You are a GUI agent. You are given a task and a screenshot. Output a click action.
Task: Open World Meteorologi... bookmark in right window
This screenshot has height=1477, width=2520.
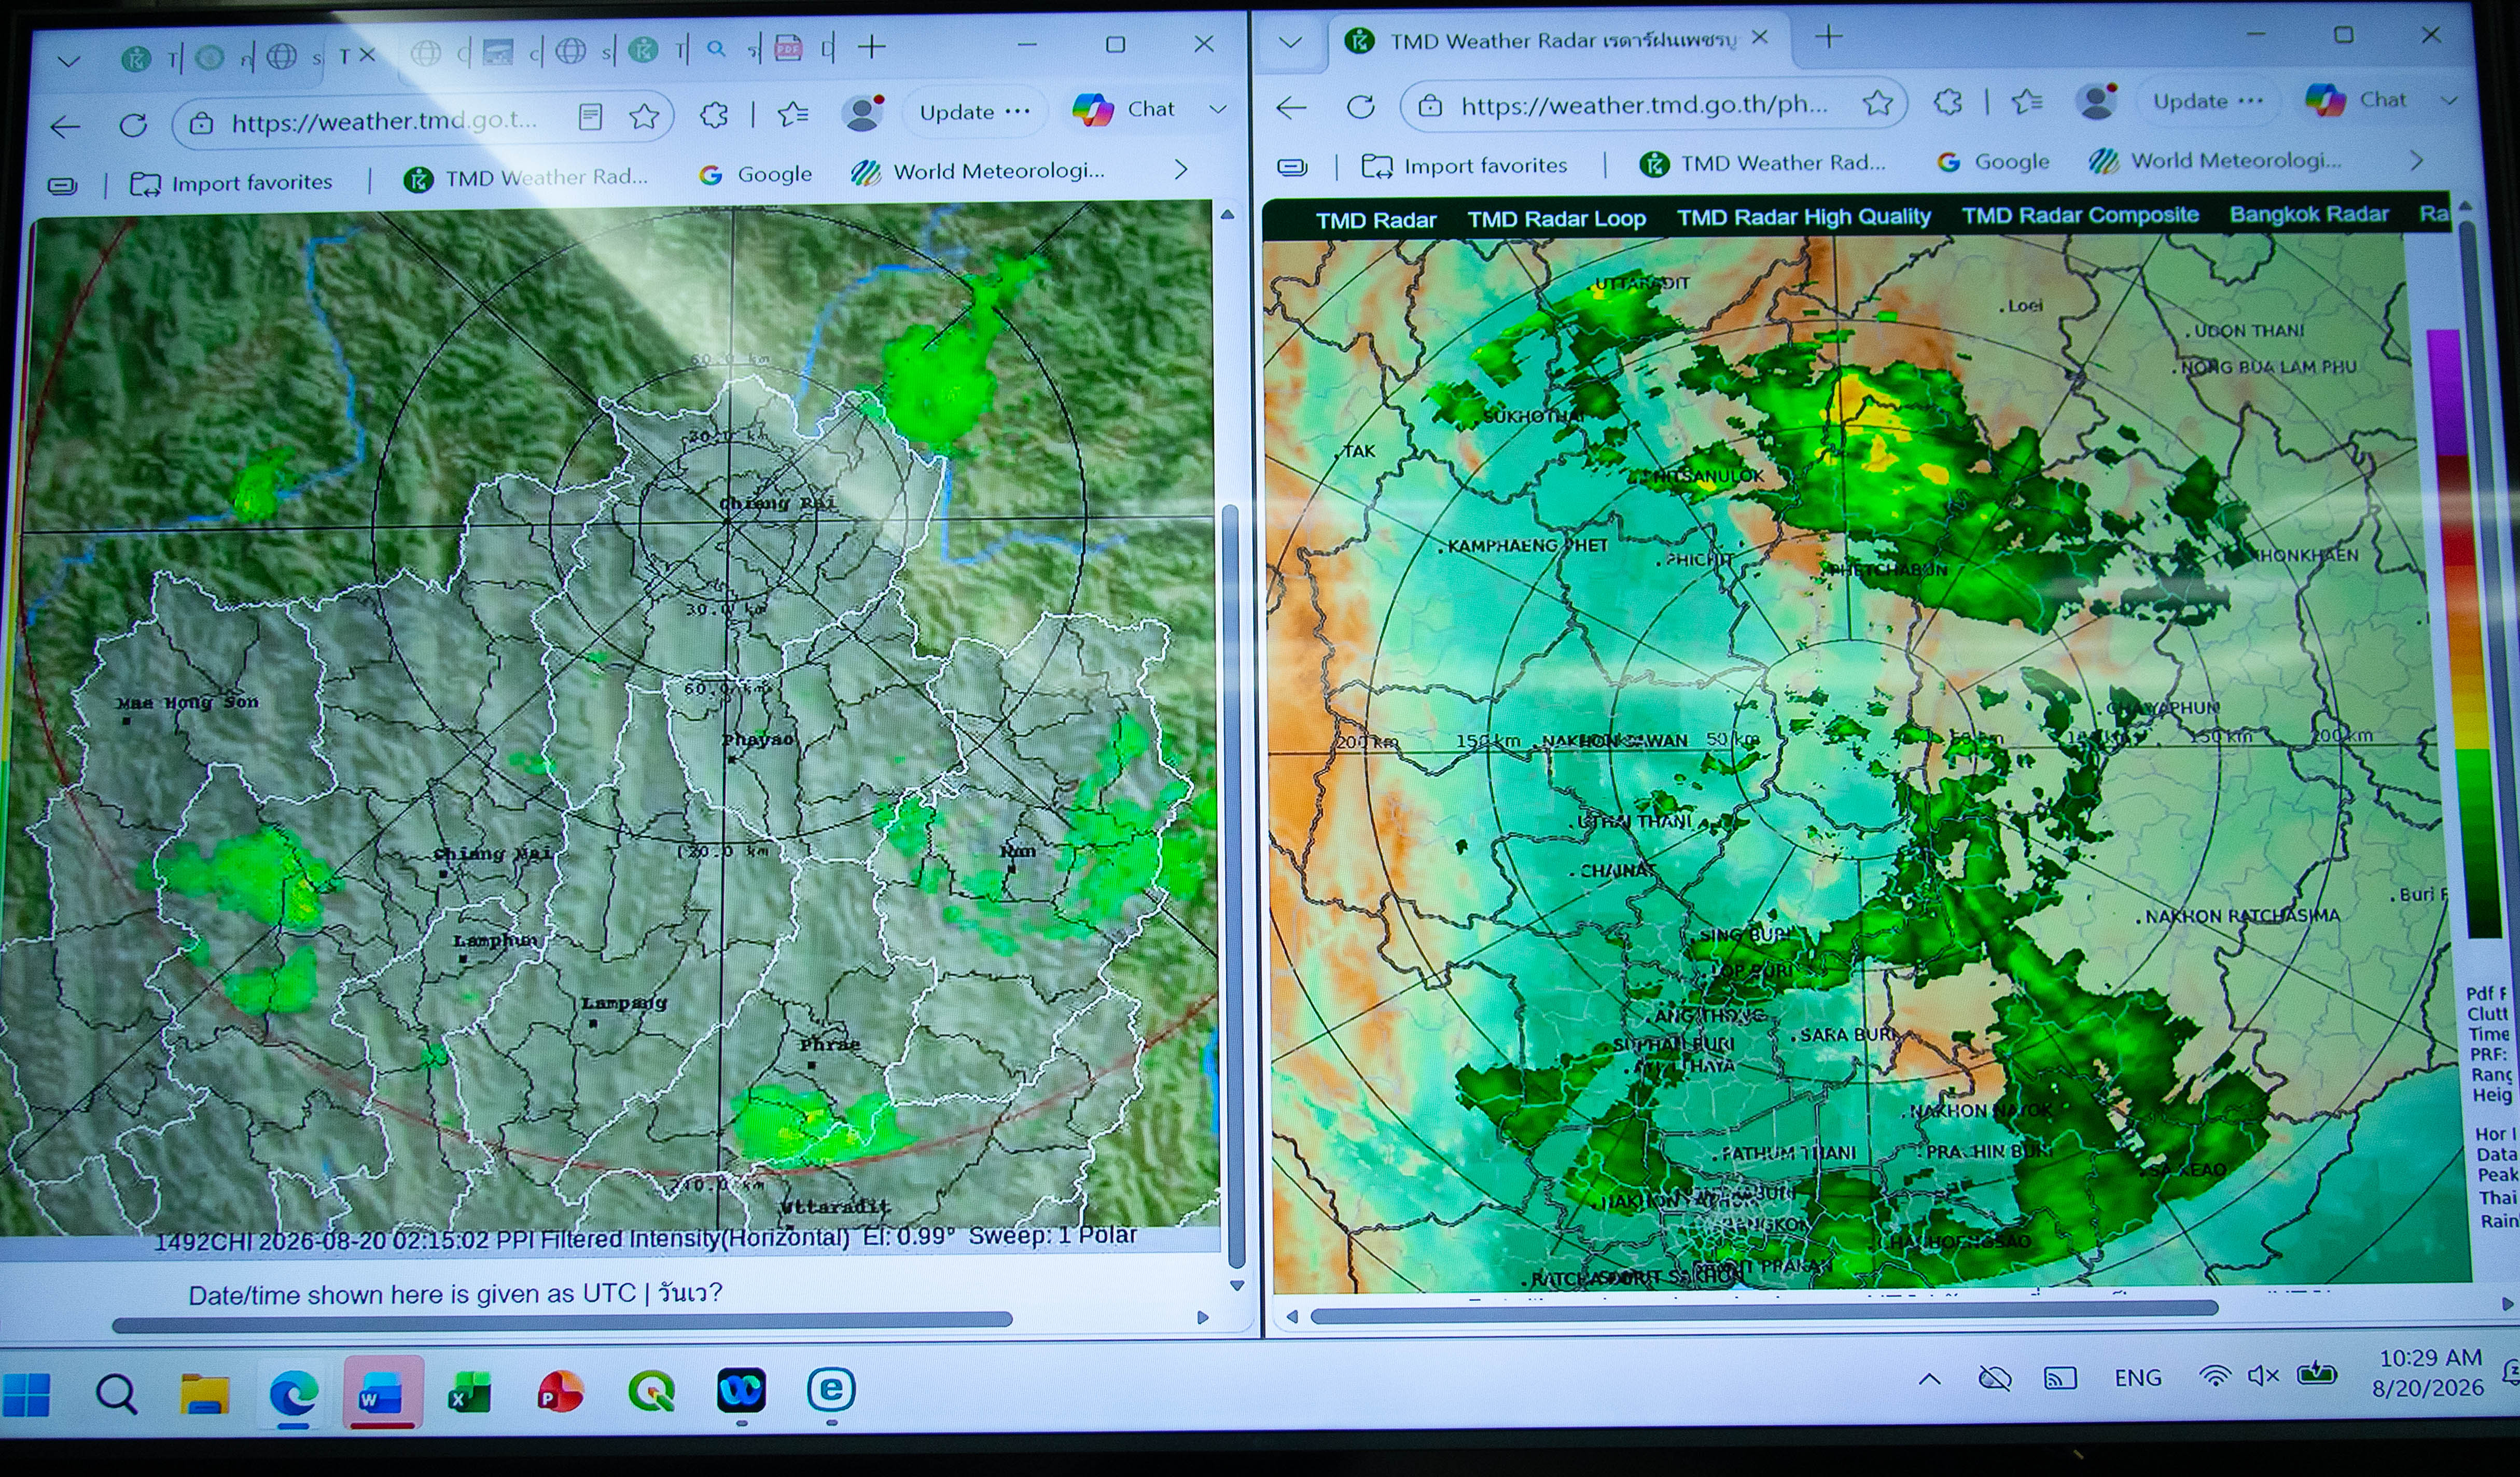point(2214,161)
